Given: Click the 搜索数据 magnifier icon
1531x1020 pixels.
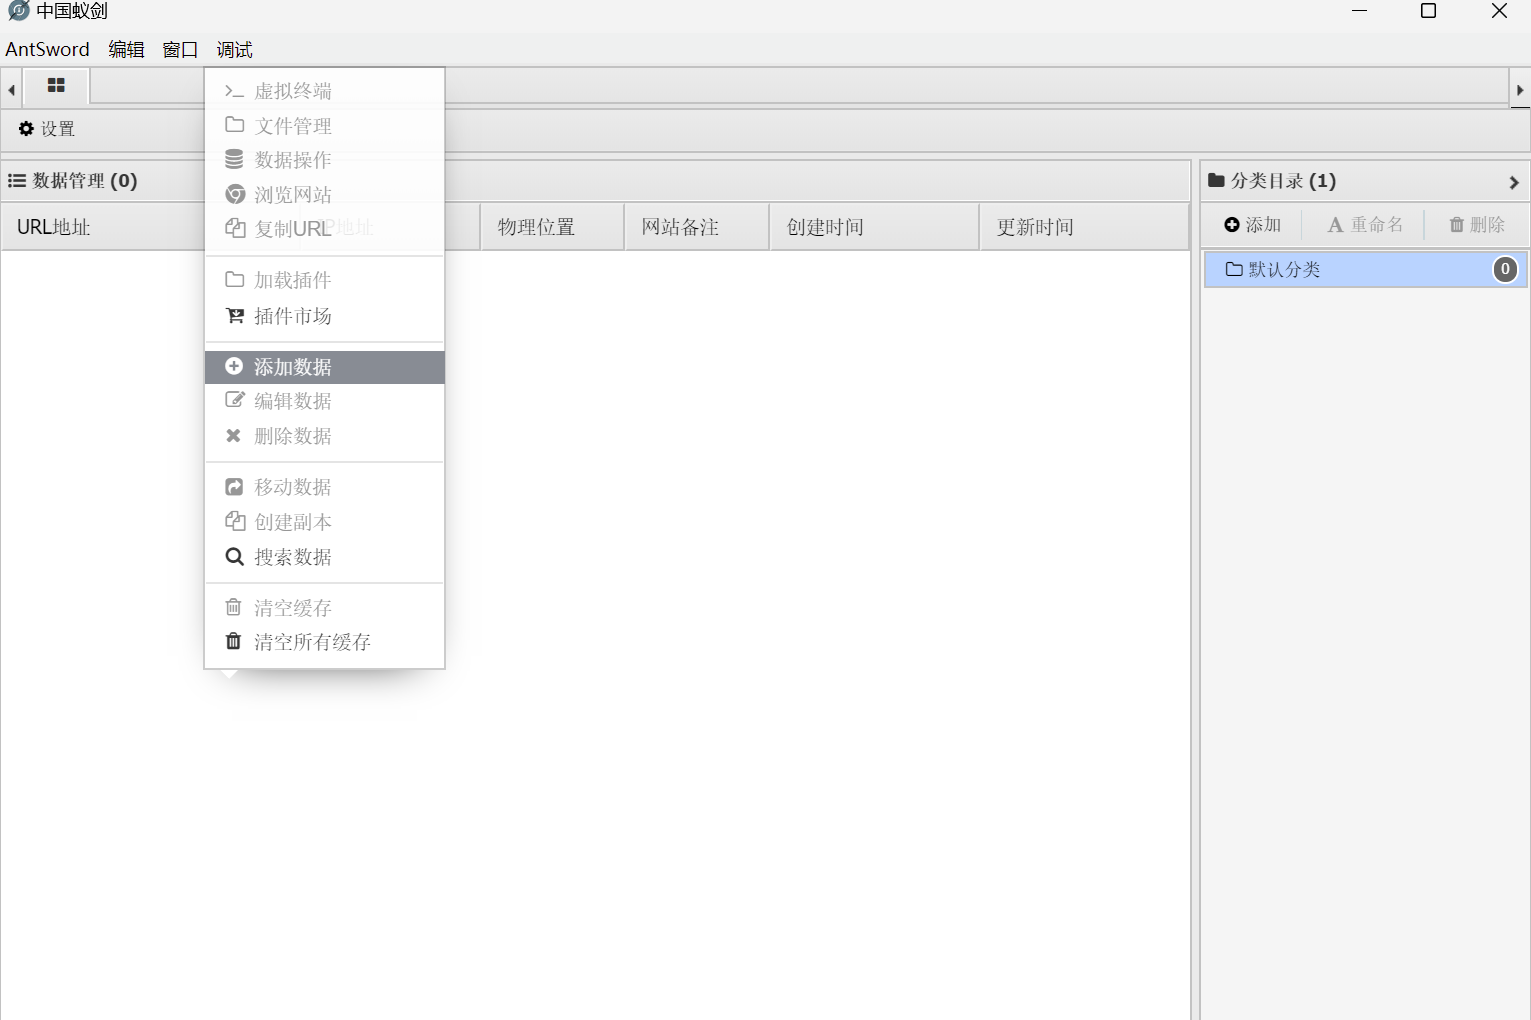Looking at the screenshot, I should pyautogui.click(x=234, y=557).
